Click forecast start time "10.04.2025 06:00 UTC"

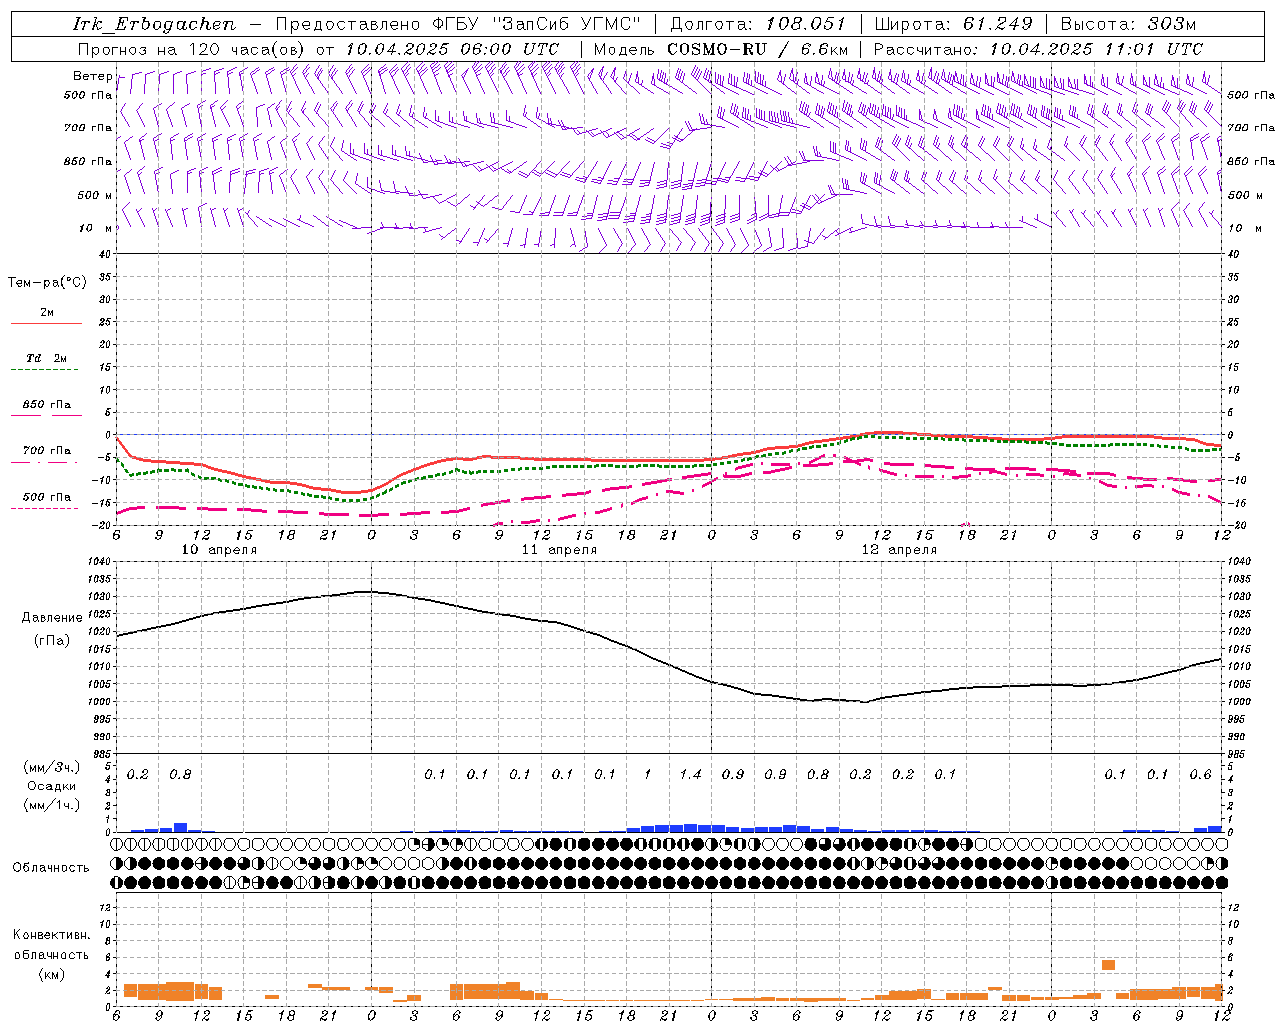452,49
